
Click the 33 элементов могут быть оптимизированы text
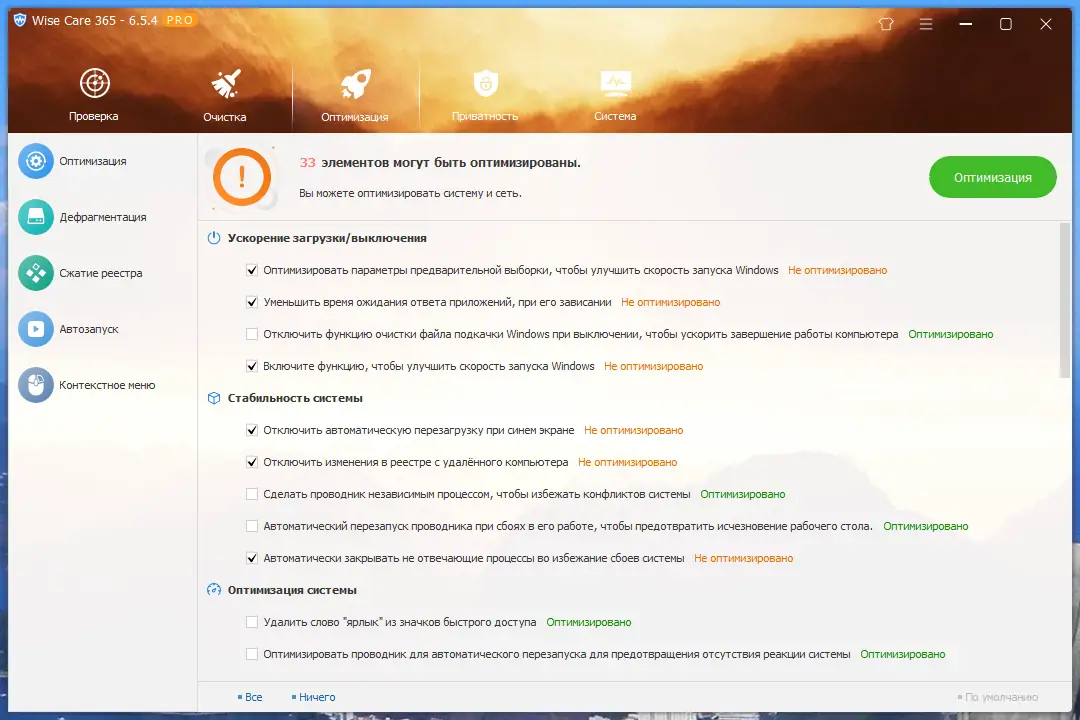(440, 163)
